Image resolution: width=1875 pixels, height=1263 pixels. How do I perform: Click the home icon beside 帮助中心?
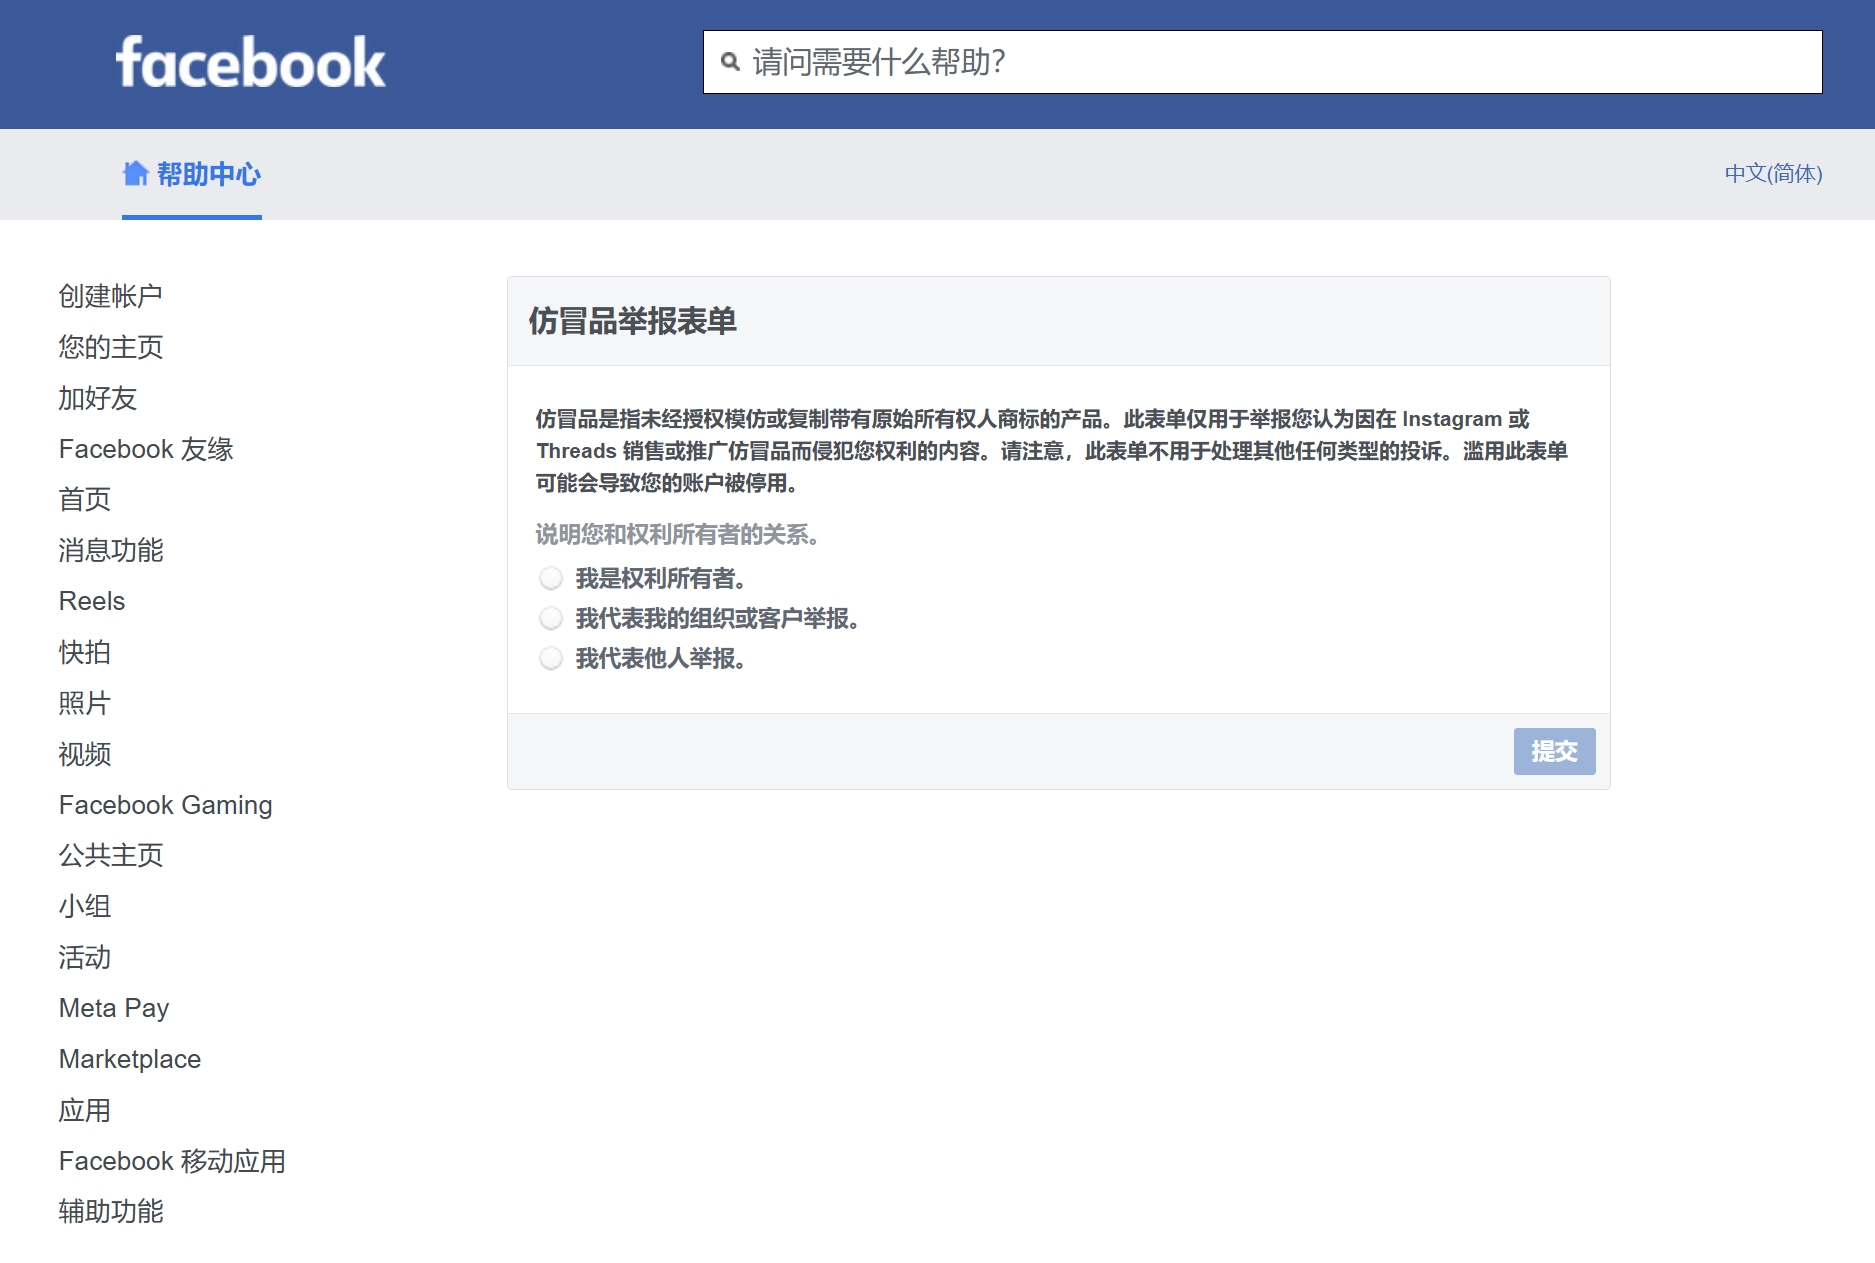tap(137, 173)
